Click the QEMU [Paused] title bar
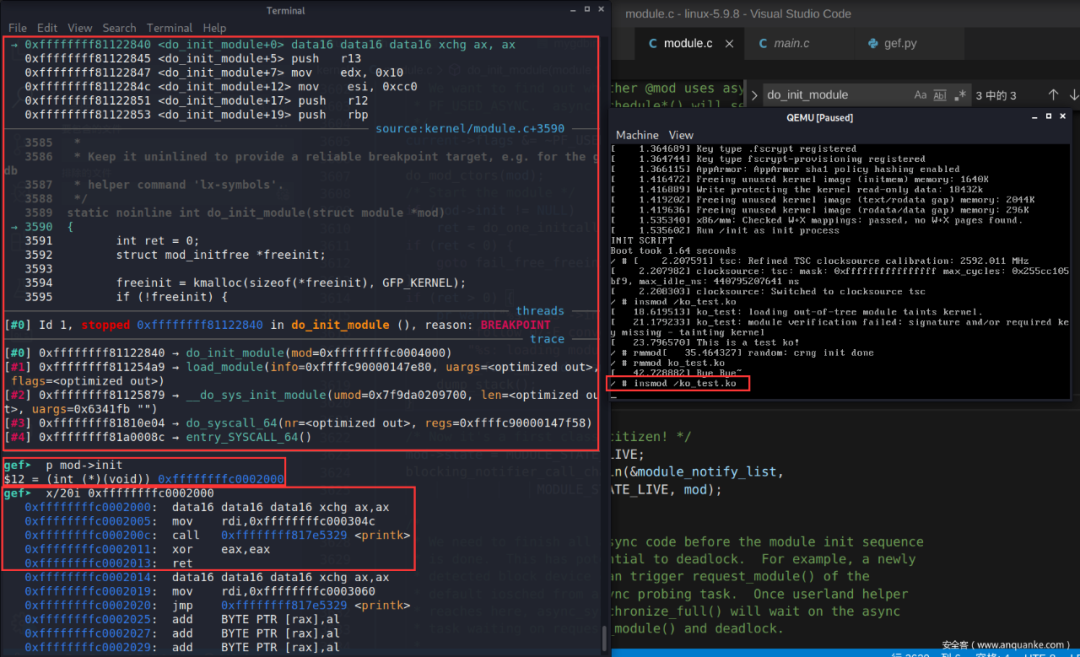This screenshot has width=1080, height=657. (820, 117)
